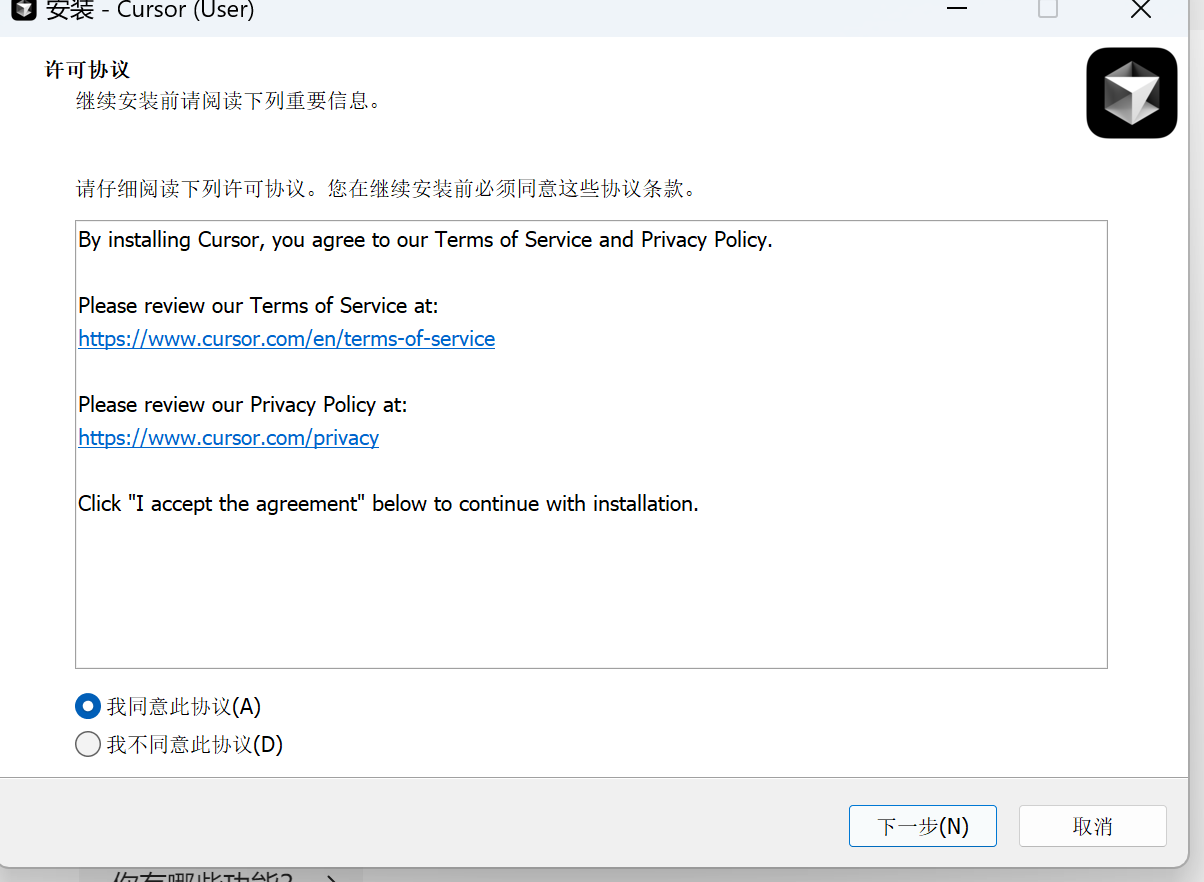Click the 'Click "I accept the agreement"' line

pos(388,503)
